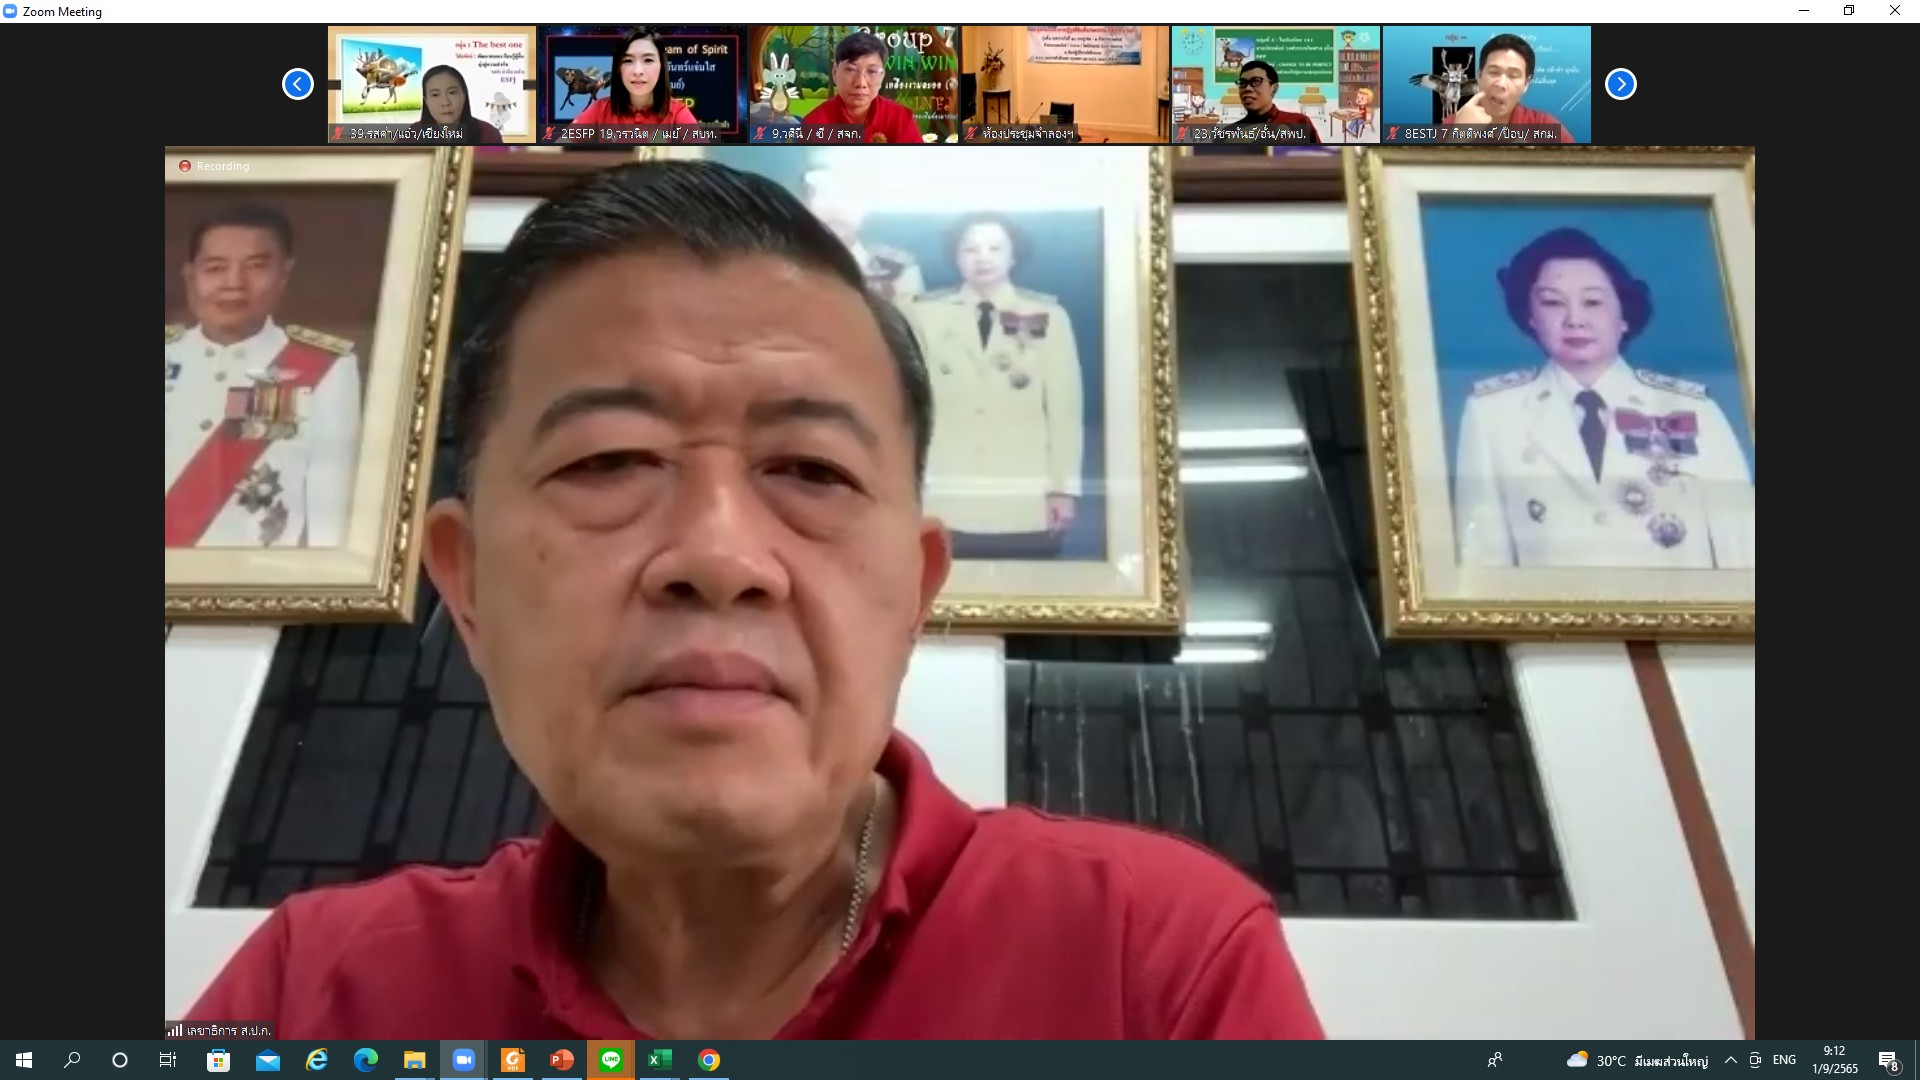Open the clock and date flyout
The height and width of the screenshot is (1080, 1920).
[x=1834, y=1060]
